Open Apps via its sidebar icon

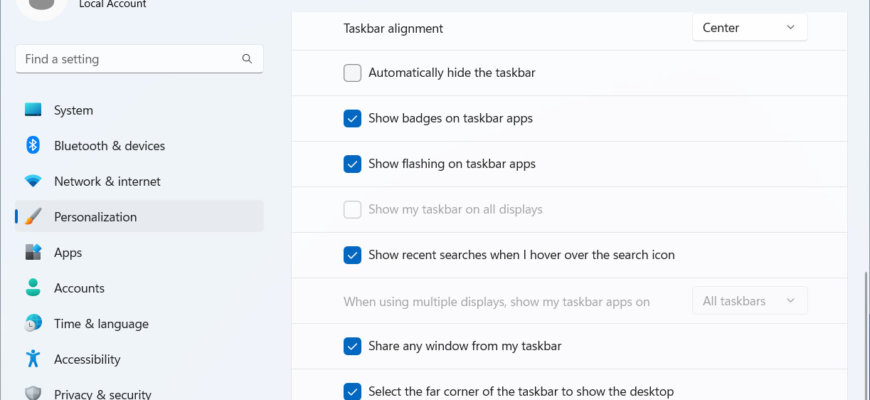click(x=33, y=252)
